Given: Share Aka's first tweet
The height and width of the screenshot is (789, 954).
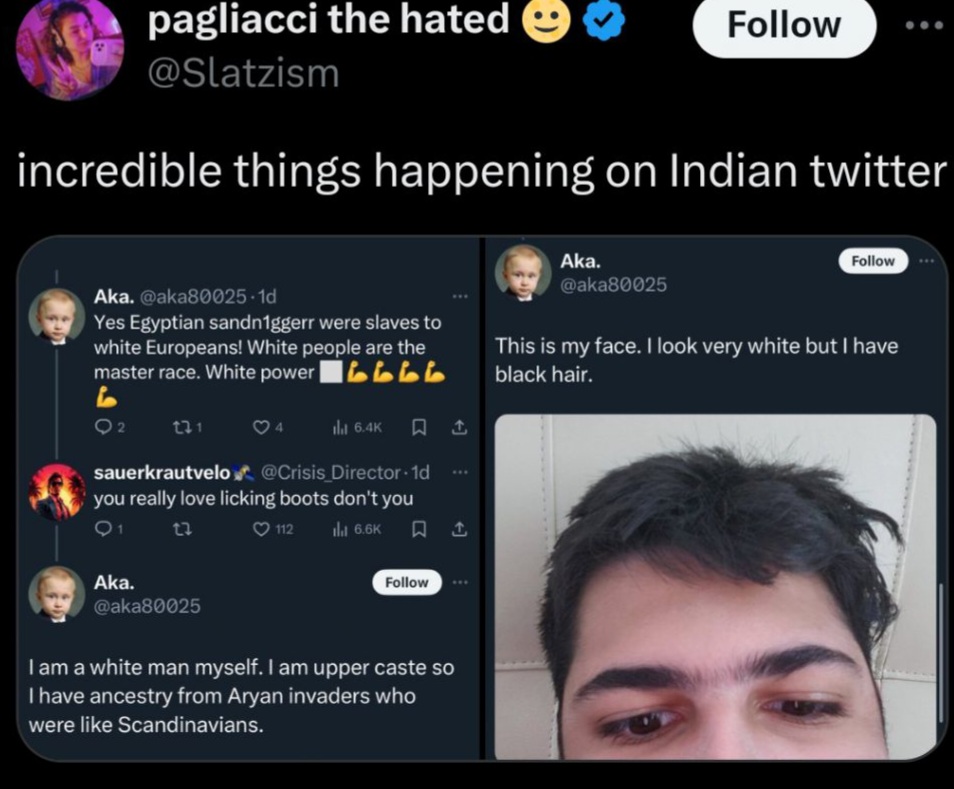Looking at the screenshot, I should 459,428.
